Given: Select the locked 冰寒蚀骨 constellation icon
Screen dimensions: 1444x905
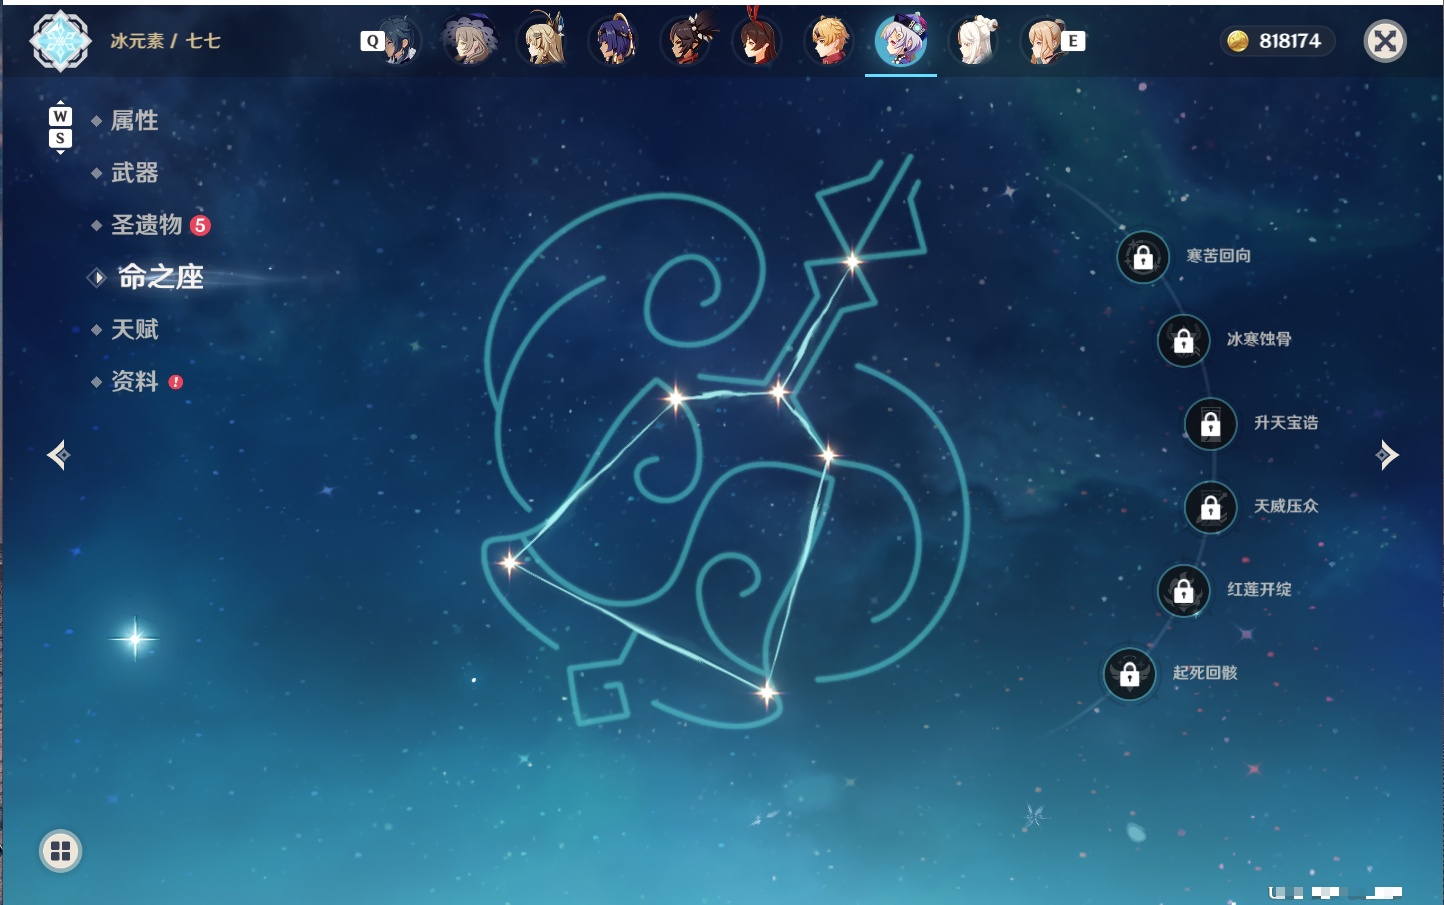Looking at the screenshot, I should point(1183,341).
